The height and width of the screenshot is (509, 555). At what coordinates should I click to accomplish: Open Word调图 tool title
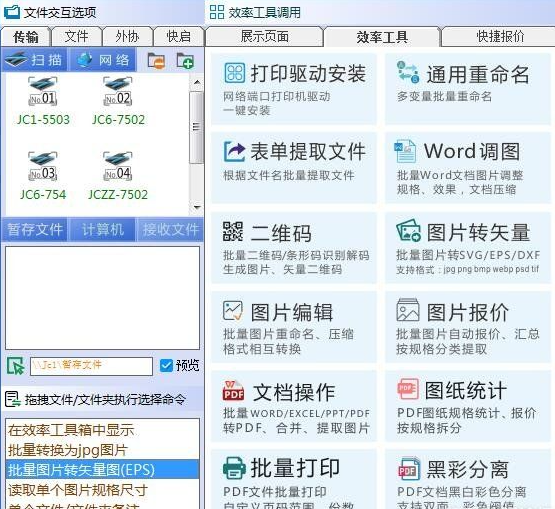click(472, 151)
